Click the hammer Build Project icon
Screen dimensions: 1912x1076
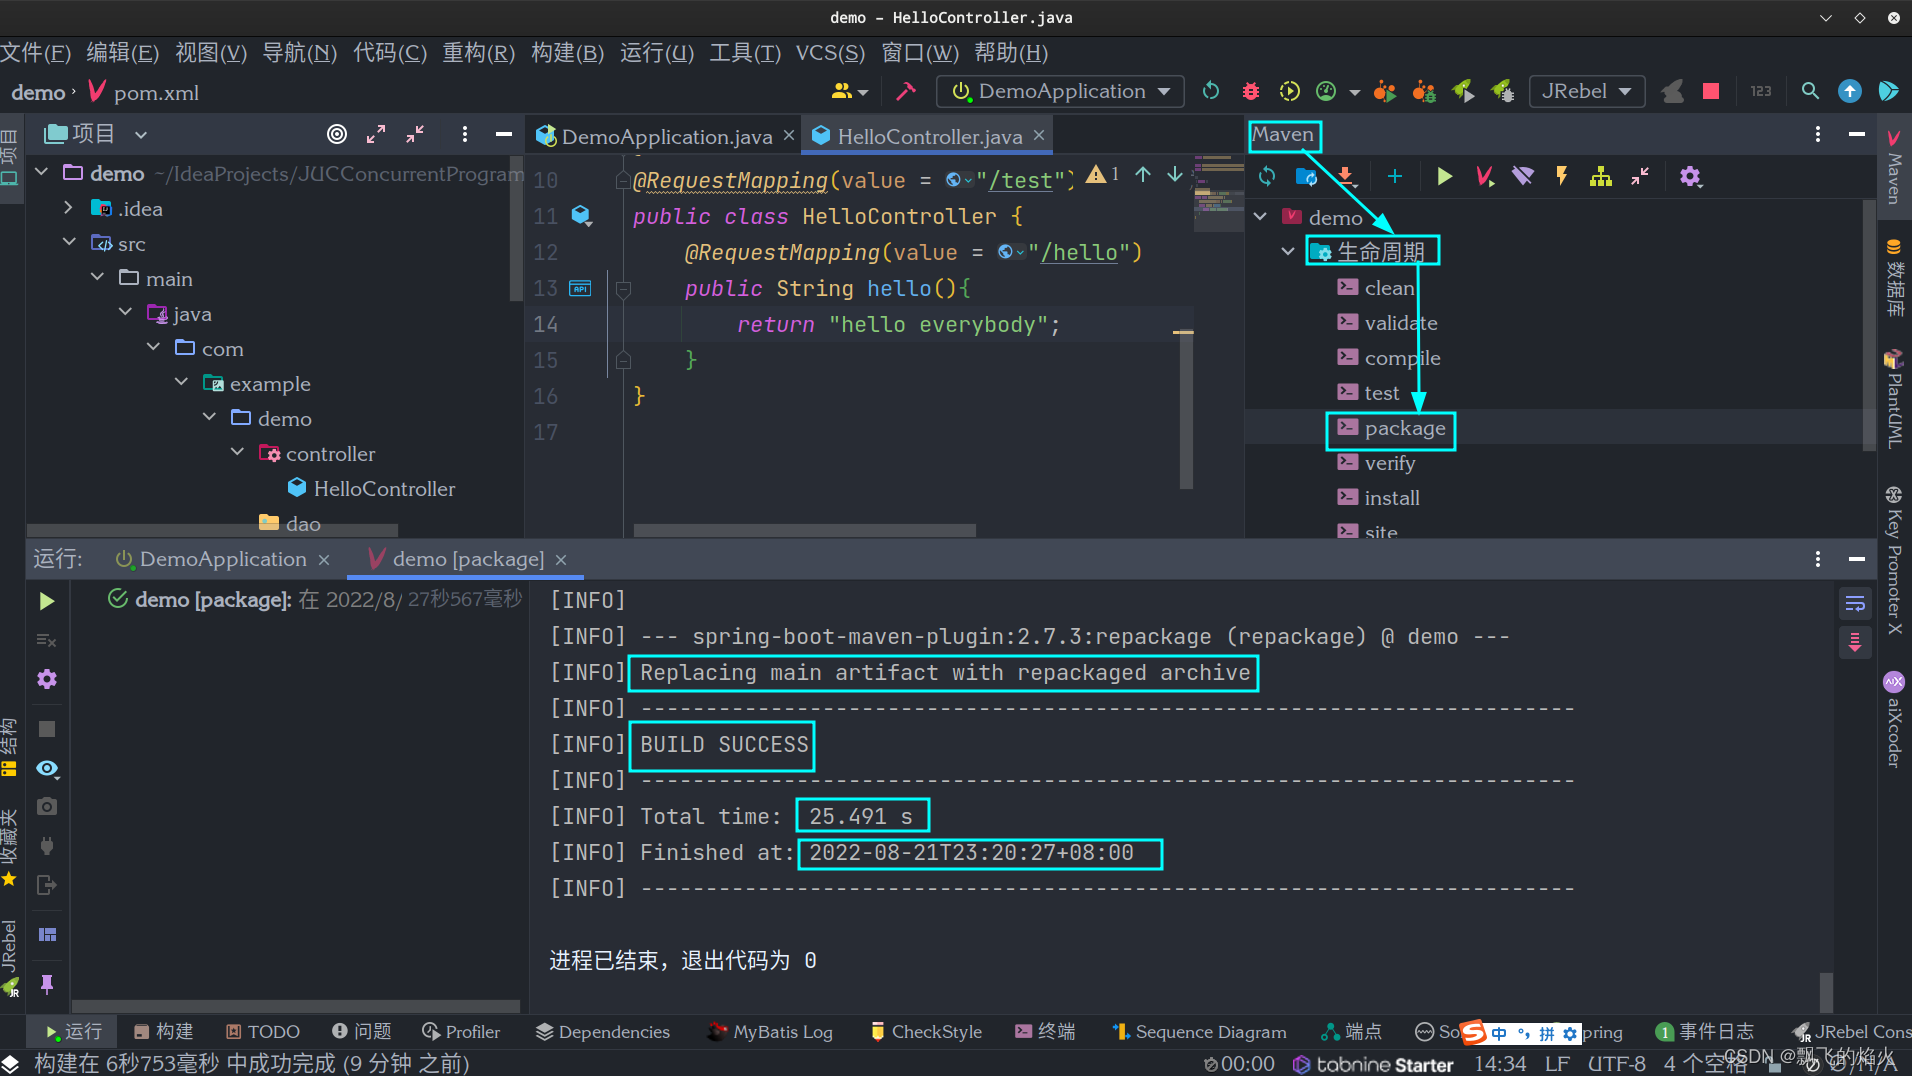[x=906, y=91]
